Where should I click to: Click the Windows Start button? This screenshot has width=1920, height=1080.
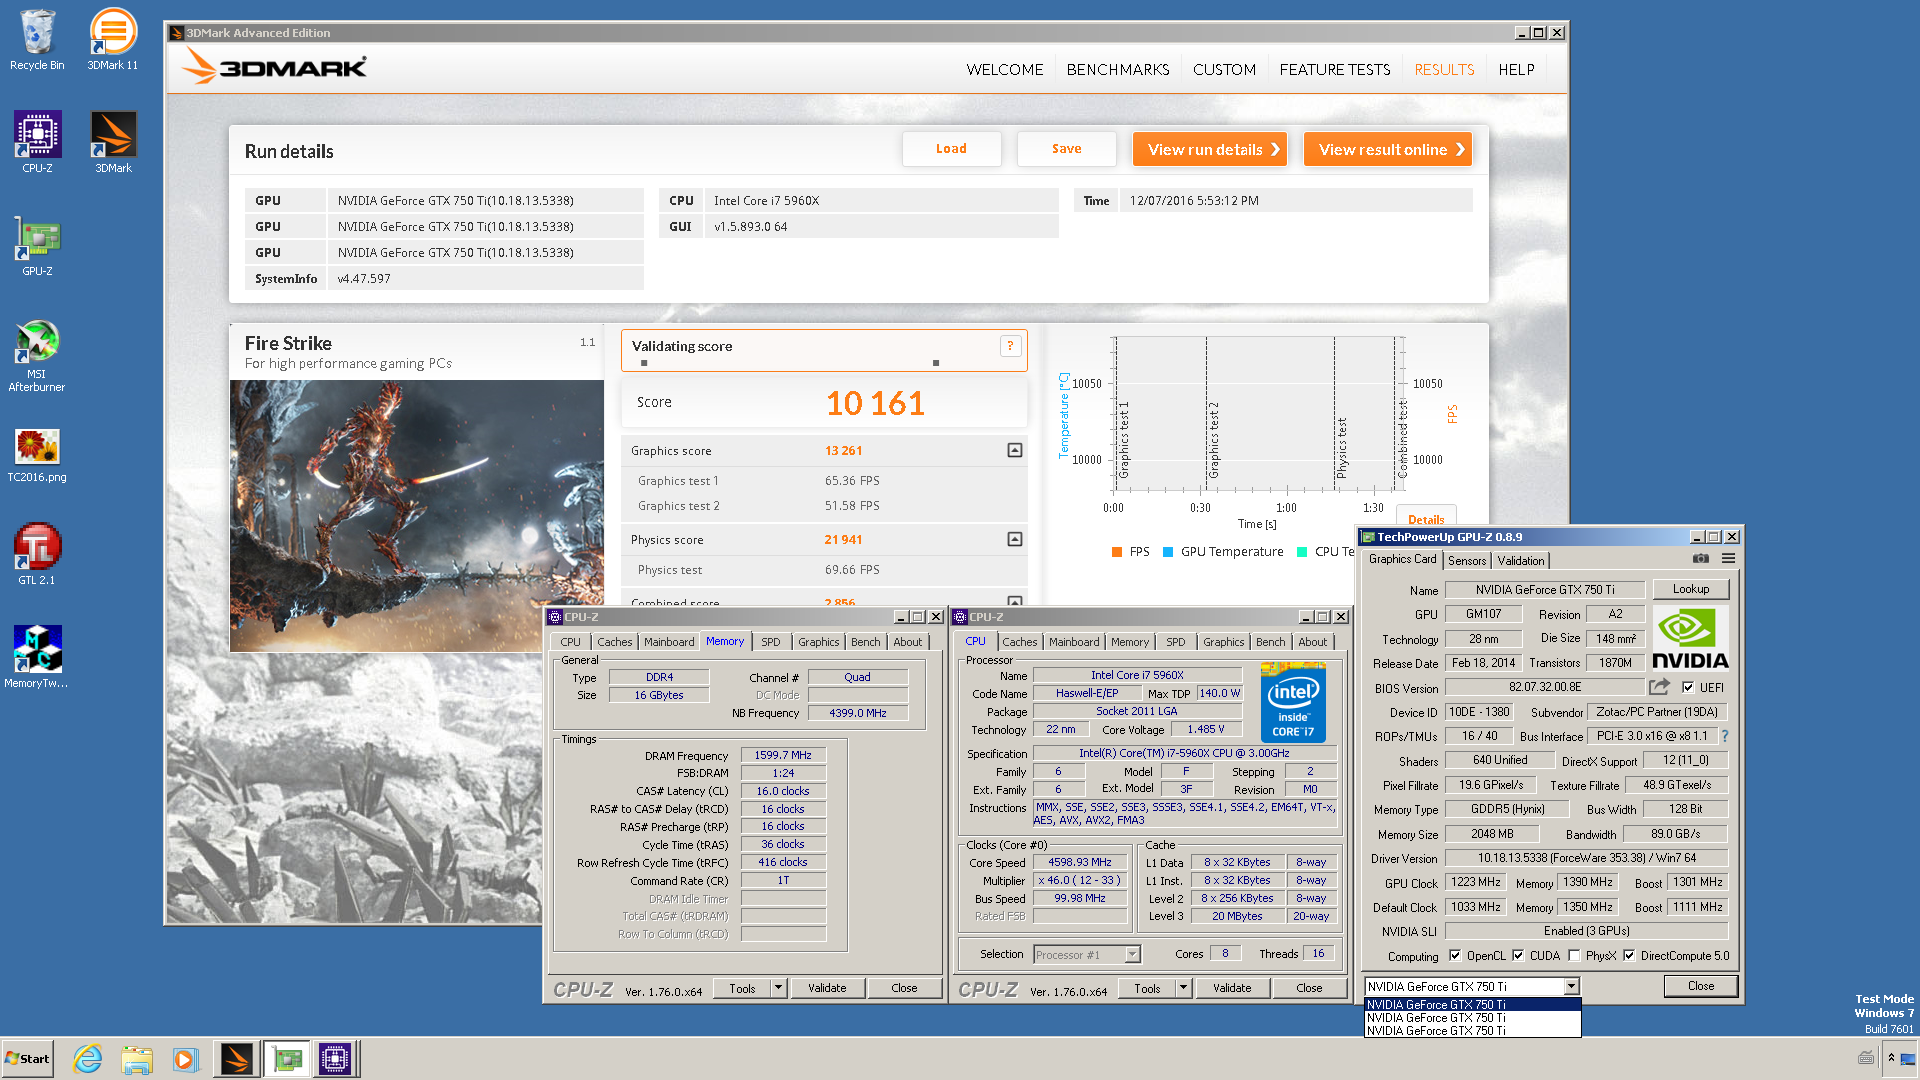click(x=27, y=1059)
